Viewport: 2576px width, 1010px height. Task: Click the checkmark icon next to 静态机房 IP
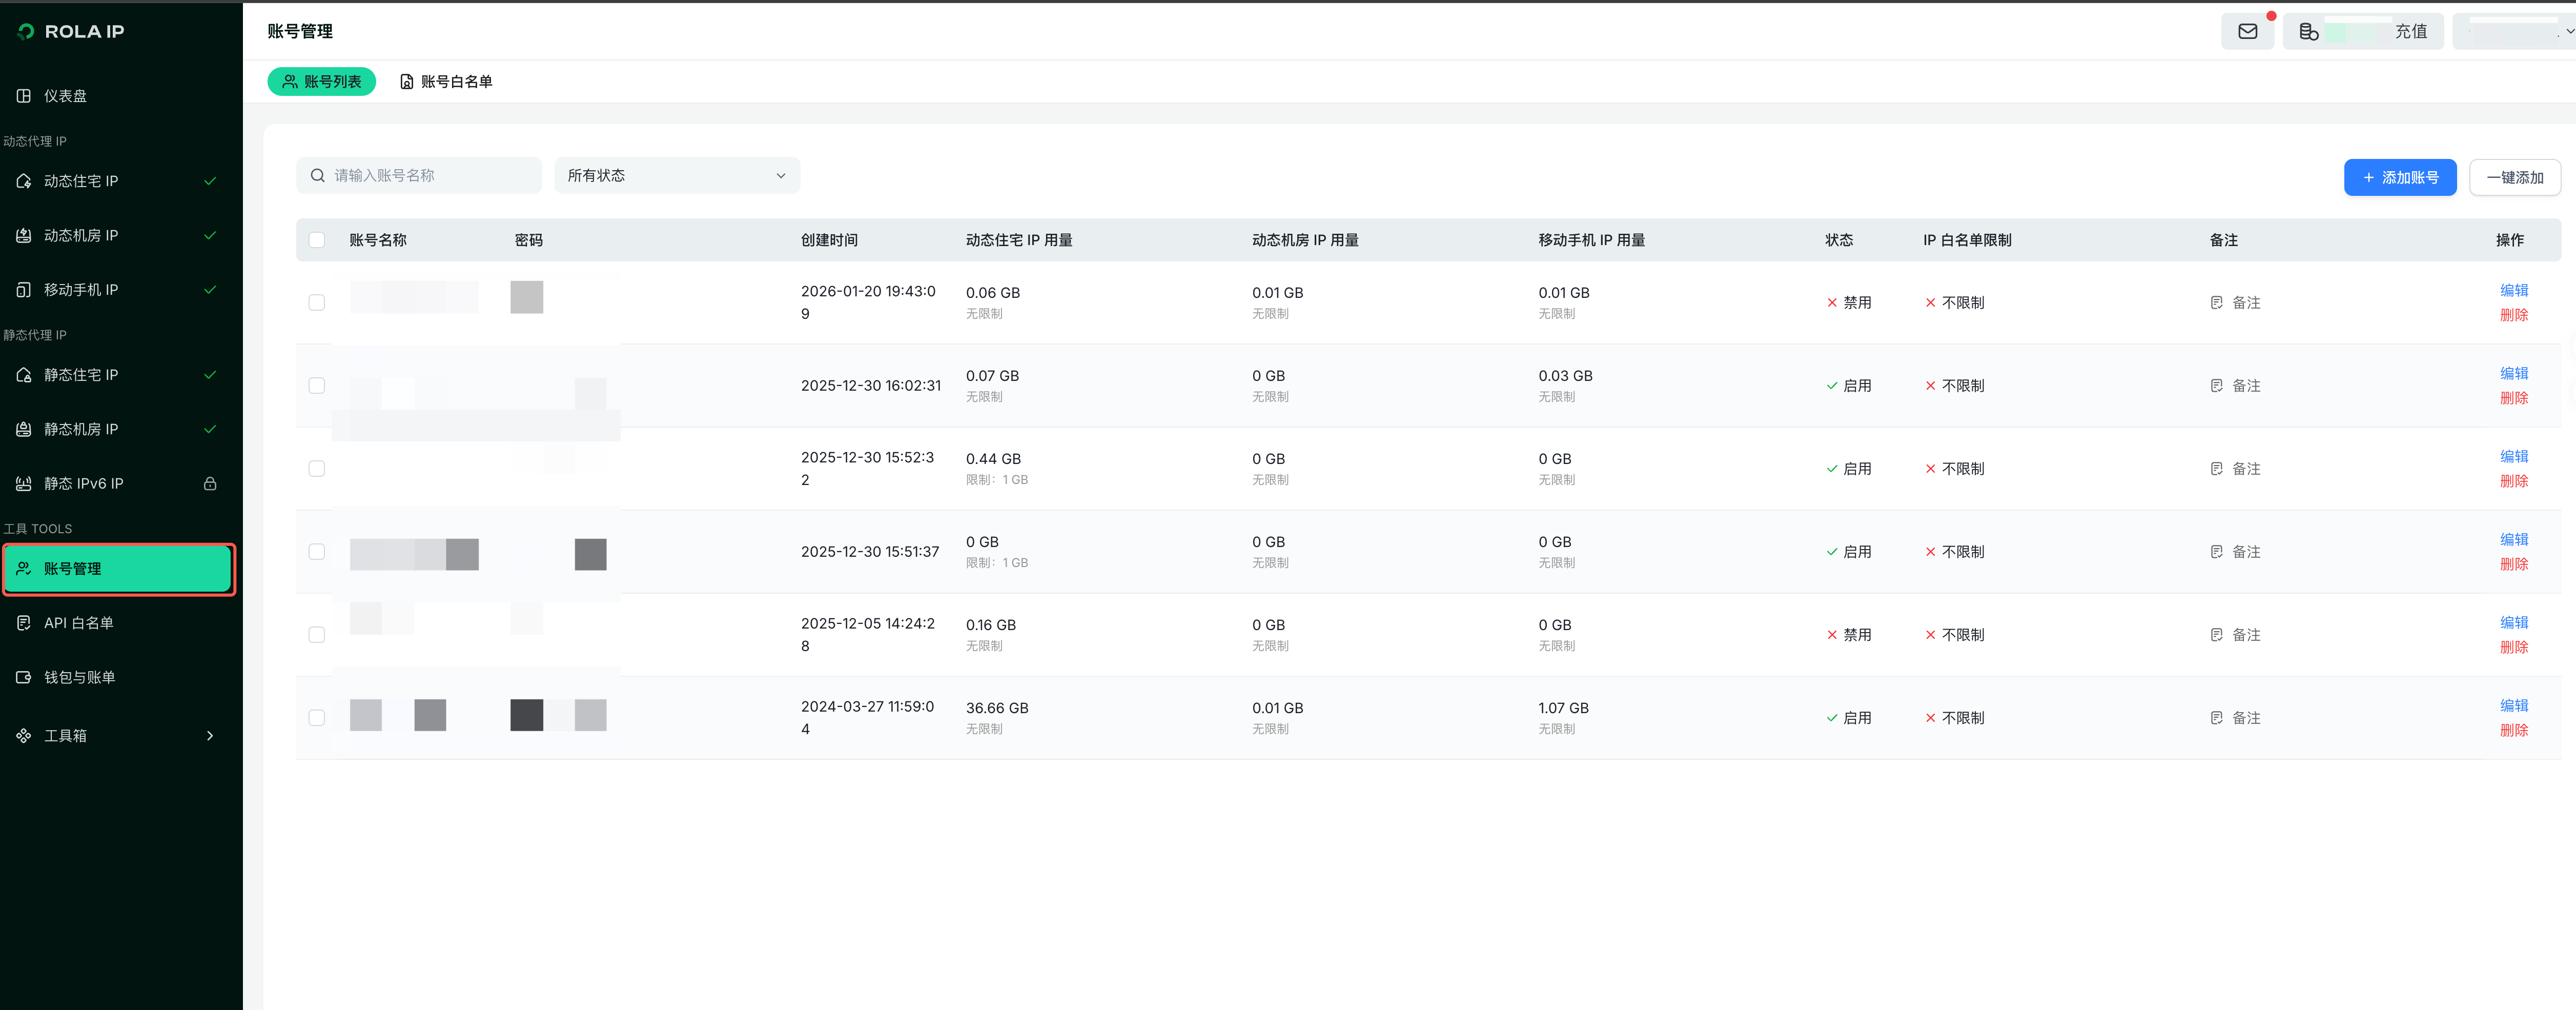210,429
